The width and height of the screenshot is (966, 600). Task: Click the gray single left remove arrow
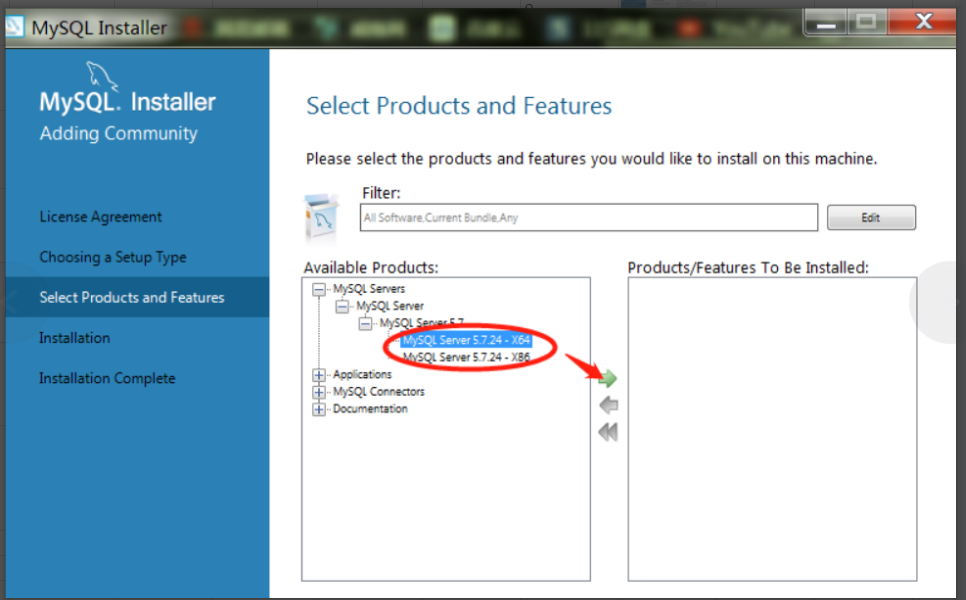(608, 405)
